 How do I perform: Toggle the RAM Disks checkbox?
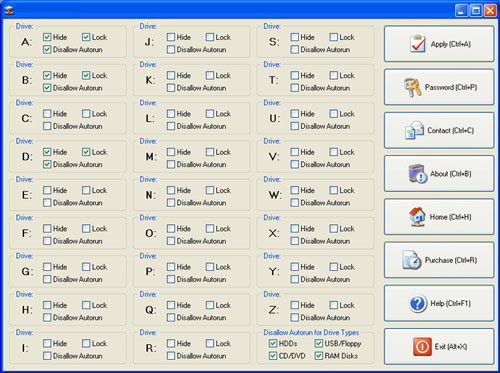tap(319, 356)
